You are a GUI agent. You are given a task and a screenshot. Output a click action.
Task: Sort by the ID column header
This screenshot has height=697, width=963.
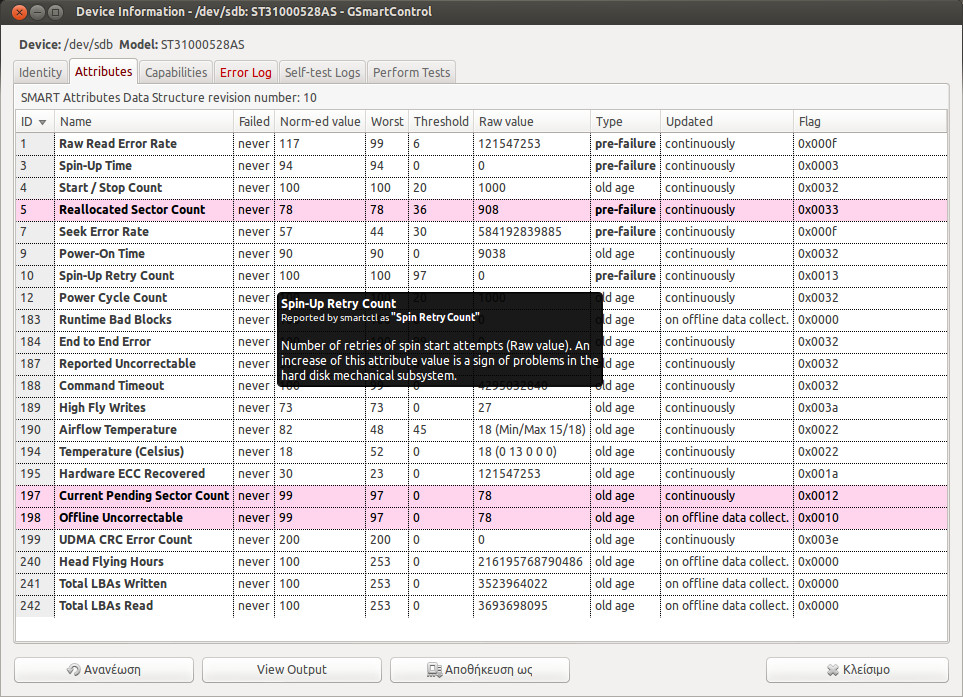(x=35, y=122)
